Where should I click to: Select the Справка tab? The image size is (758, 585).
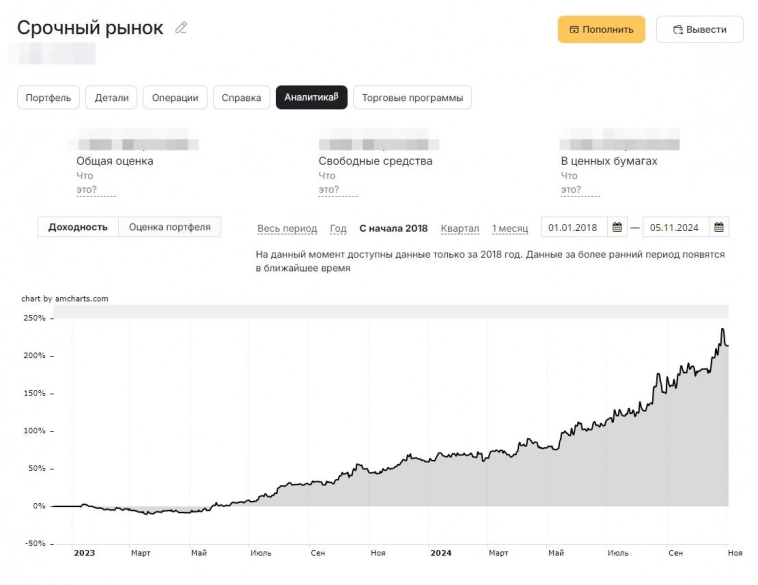pyautogui.click(x=241, y=97)
